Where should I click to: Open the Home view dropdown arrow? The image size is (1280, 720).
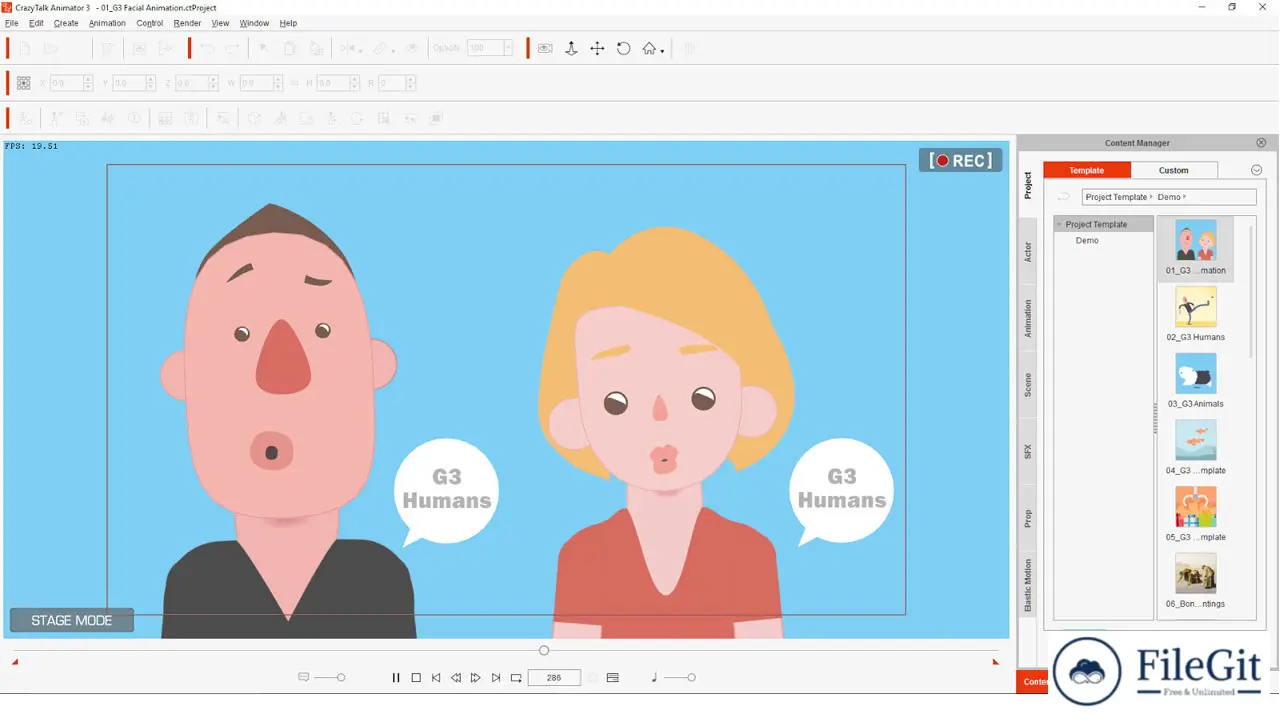662,51
